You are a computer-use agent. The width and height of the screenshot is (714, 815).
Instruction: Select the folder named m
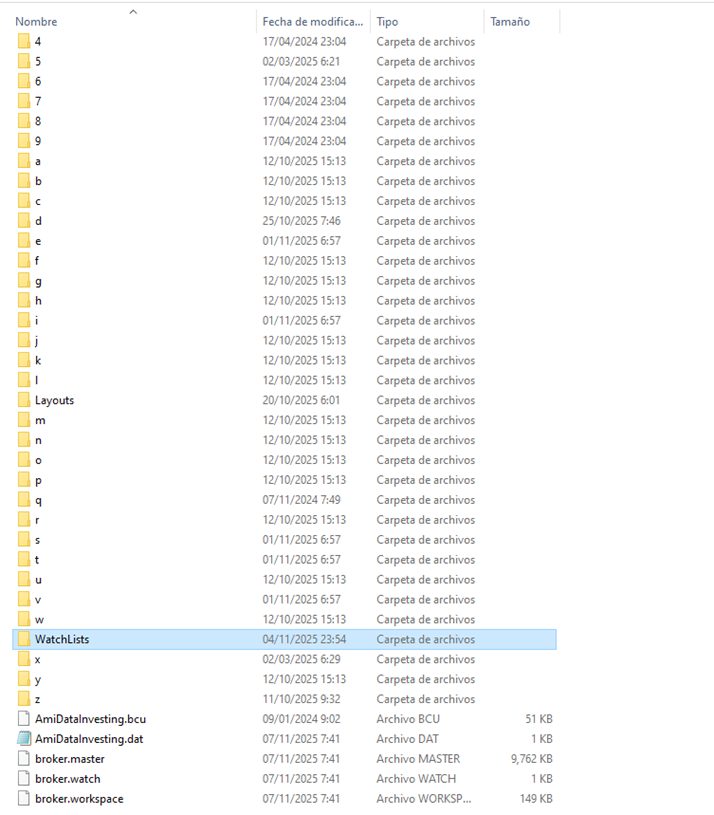[x=40, y=420]
